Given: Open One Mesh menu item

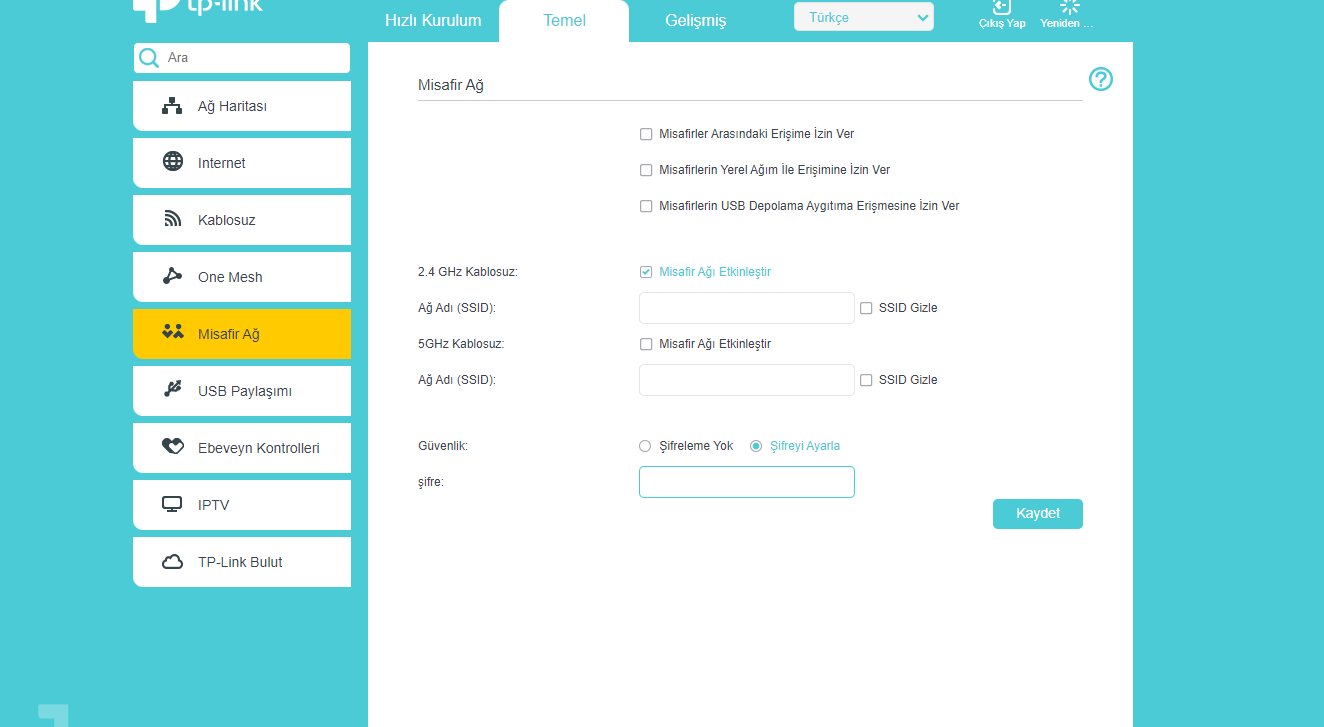Looking at the screenshot, I should click(x=242, y=277).
